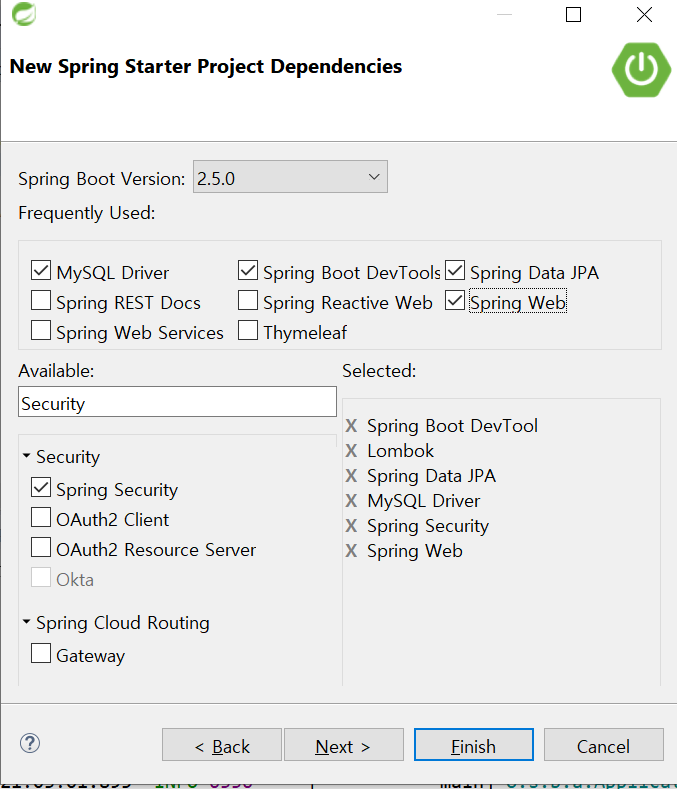Collapse the Spring Cloud Routing category
The image size is (677, 789).
[x=27, y=622]
